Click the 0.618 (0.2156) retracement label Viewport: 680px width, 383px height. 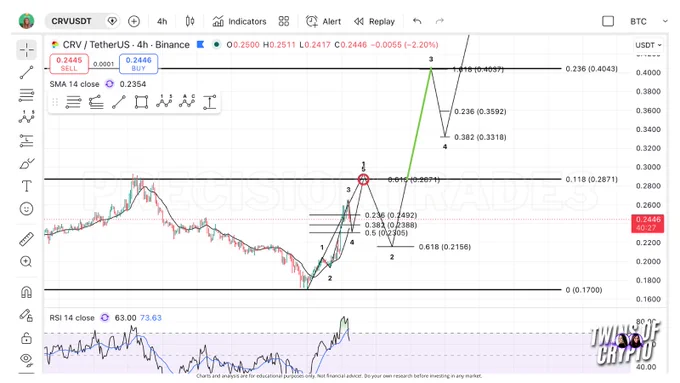tap(445, 247)
